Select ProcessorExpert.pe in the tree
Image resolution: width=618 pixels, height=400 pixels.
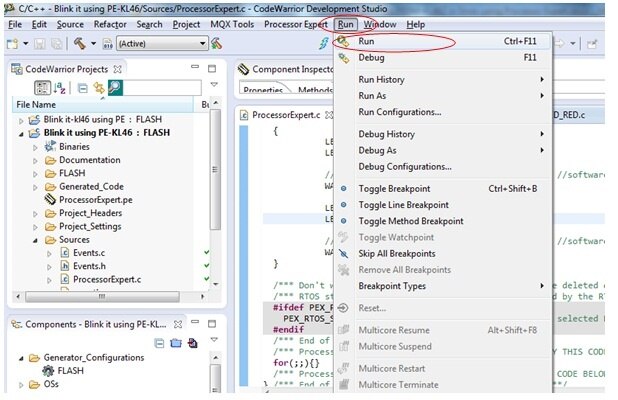[95, 200]
